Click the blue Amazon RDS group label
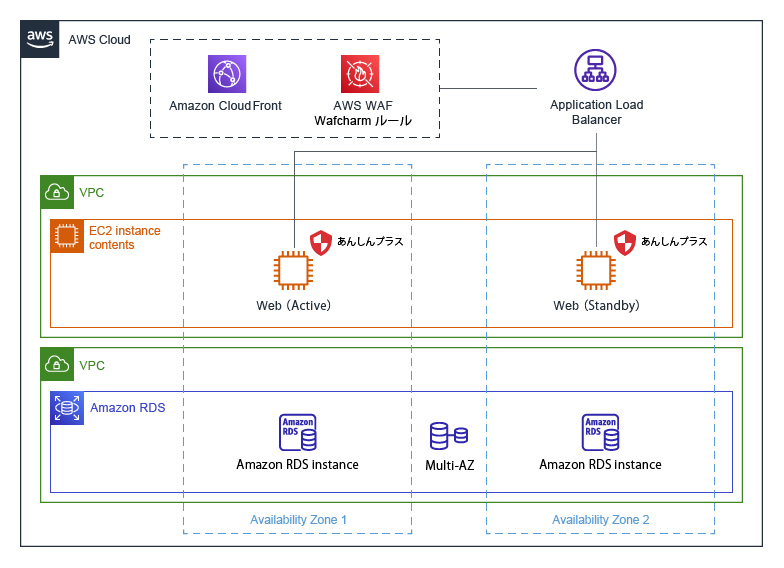Viewport: 784px width, 568px height. click(x=128, y=408)
